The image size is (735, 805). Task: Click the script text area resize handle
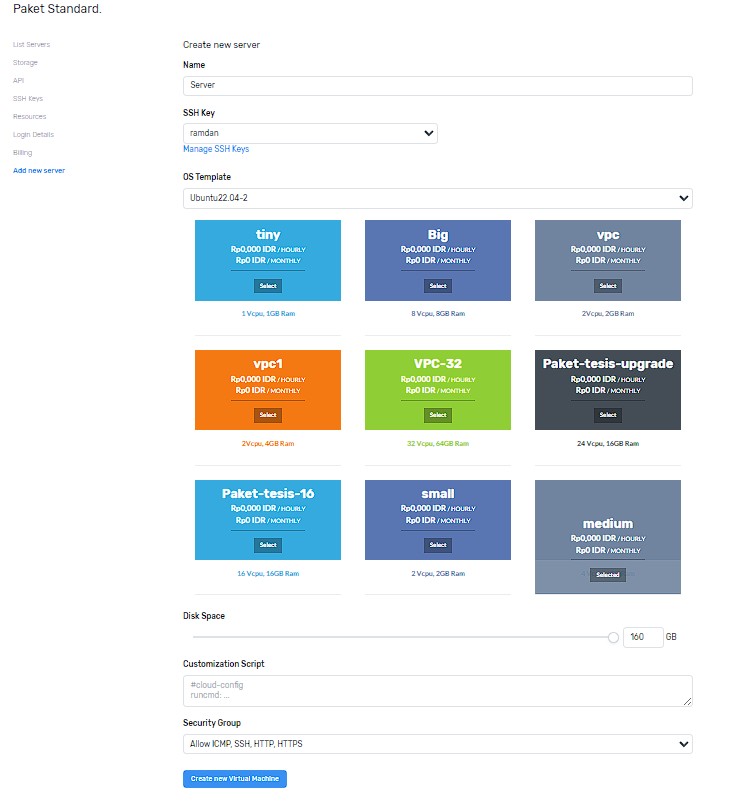click(688, 701)
